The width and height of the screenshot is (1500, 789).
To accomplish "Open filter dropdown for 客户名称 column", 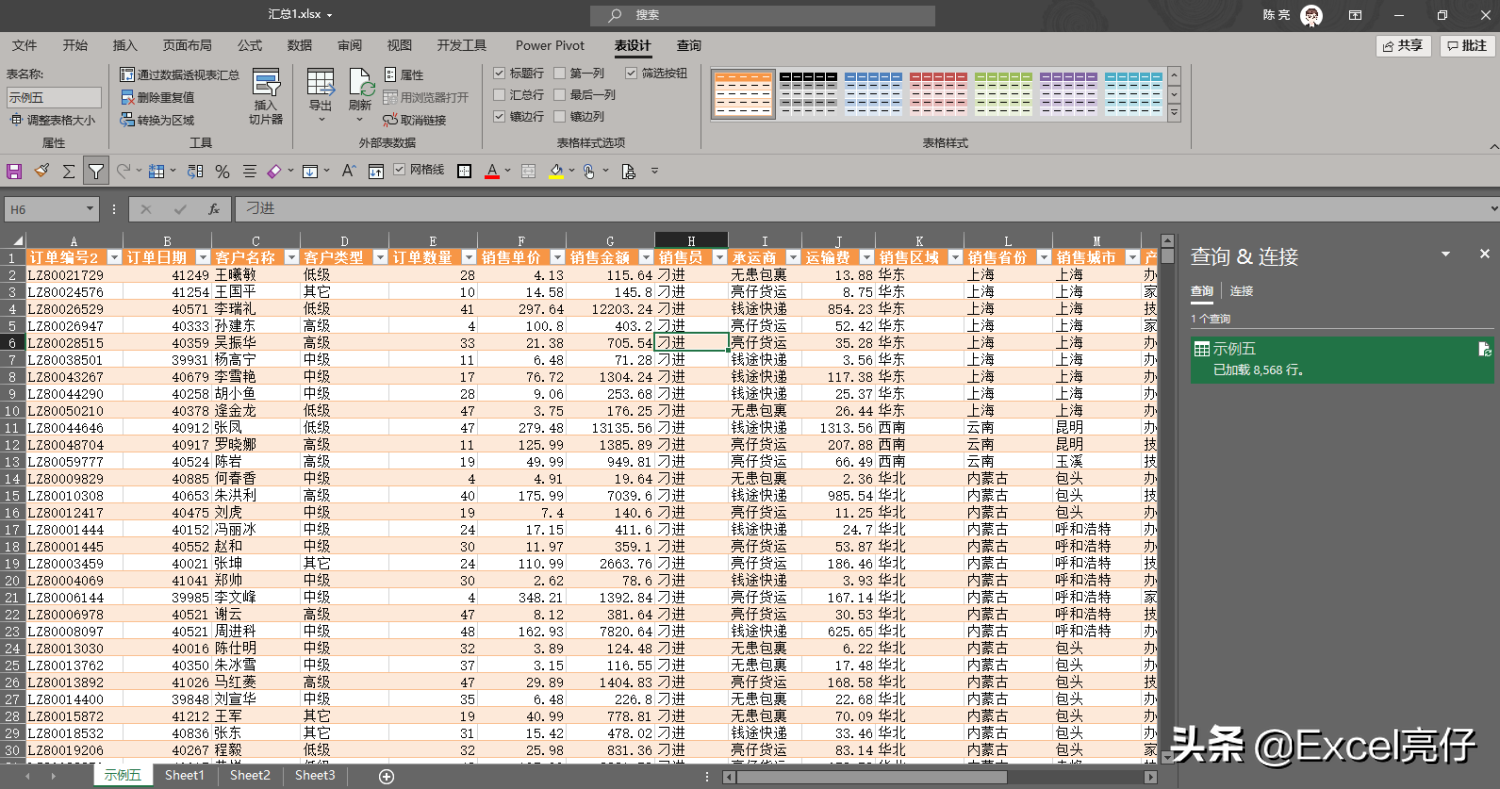I will (291, 257).
